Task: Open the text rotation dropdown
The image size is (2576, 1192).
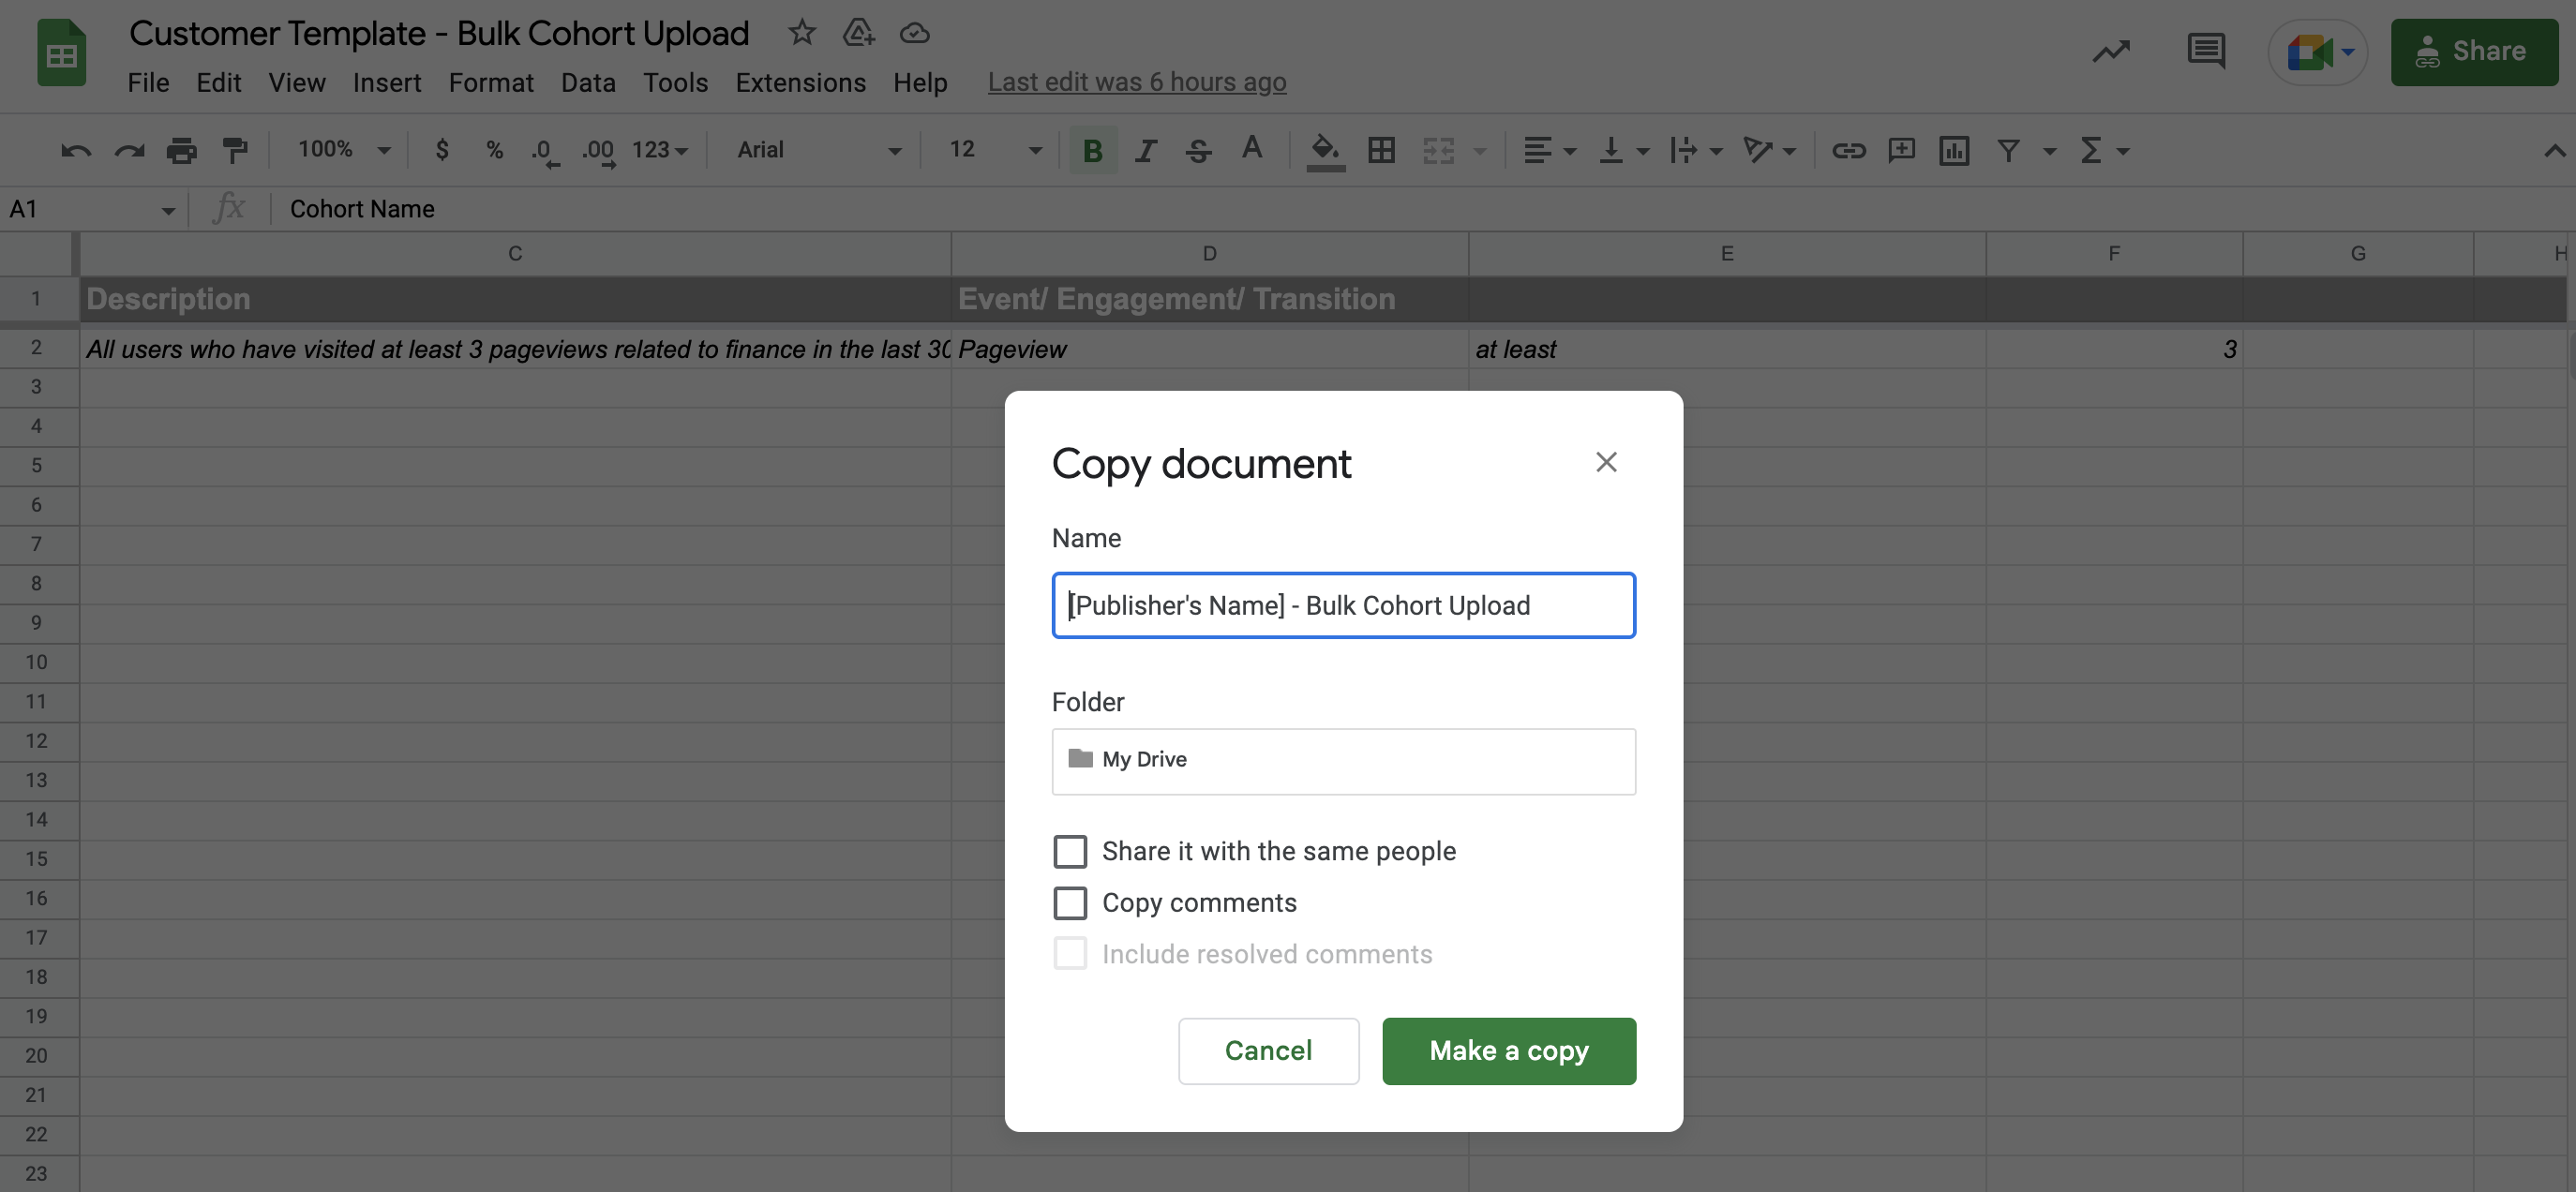Action: tap(1770, 150)
